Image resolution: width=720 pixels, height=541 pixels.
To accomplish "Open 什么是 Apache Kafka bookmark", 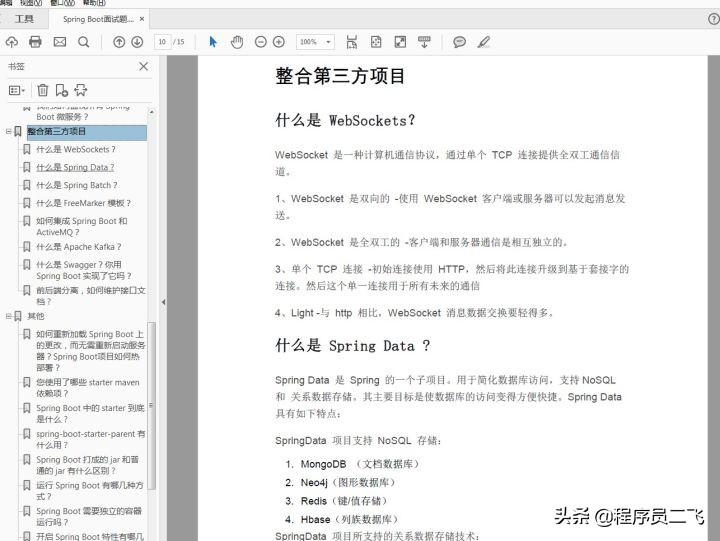I will pyautogui.click(x=79, y=247).
